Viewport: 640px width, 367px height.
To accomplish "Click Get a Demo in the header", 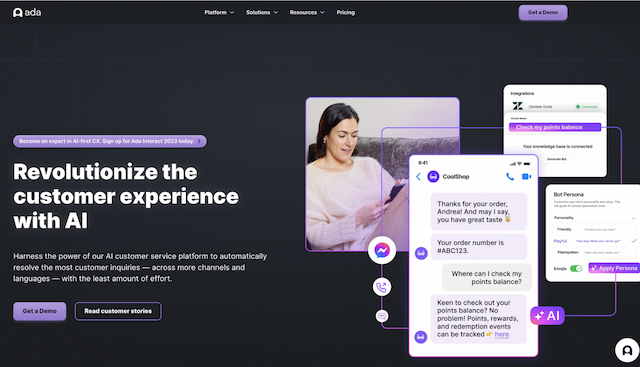I will (543, 13).
